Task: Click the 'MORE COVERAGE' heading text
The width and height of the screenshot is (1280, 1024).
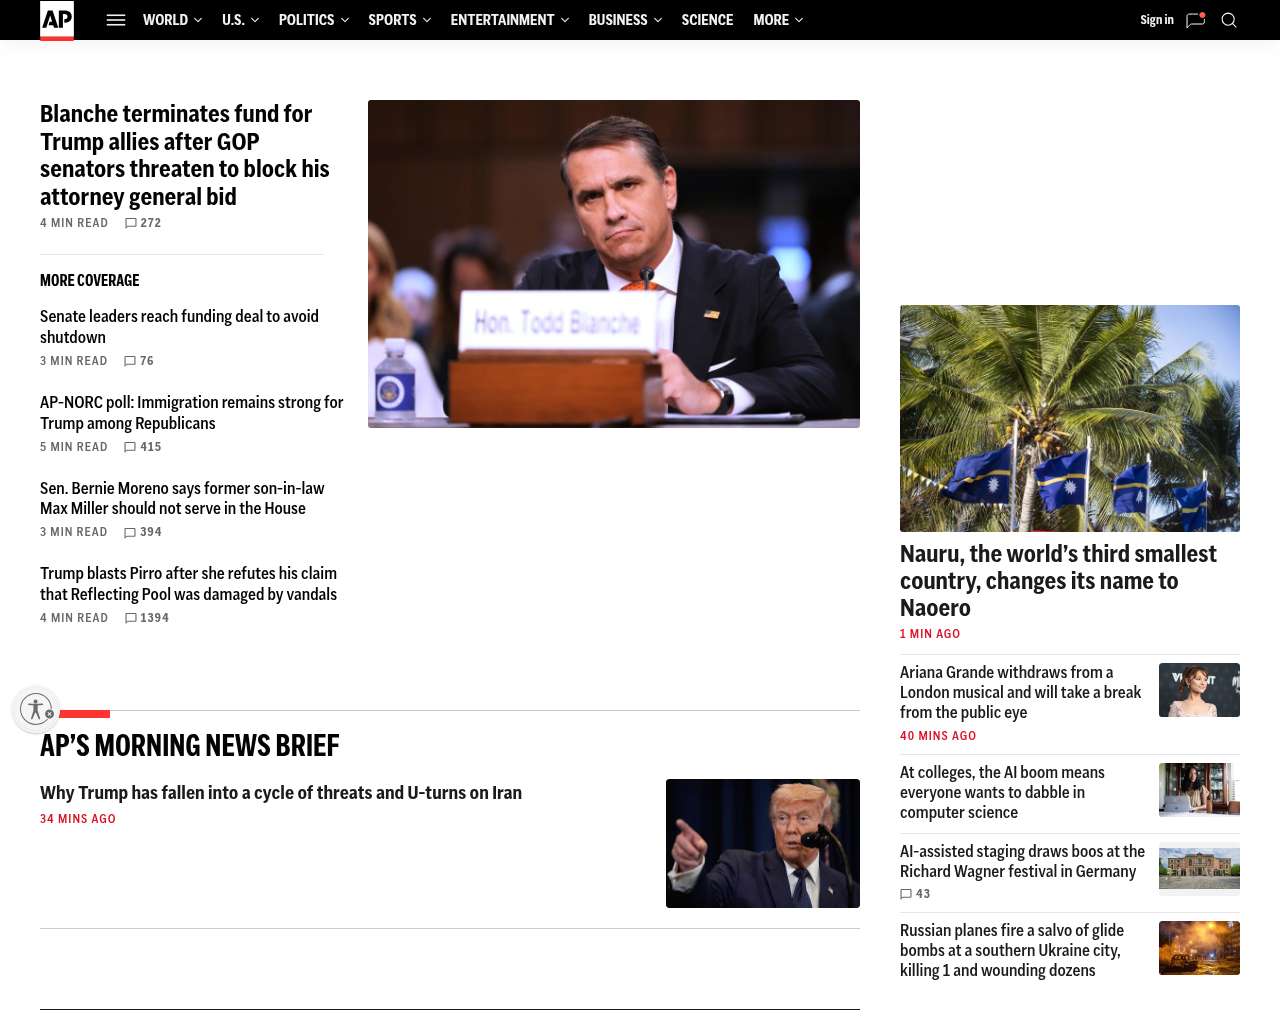Action: pos(90,281)
